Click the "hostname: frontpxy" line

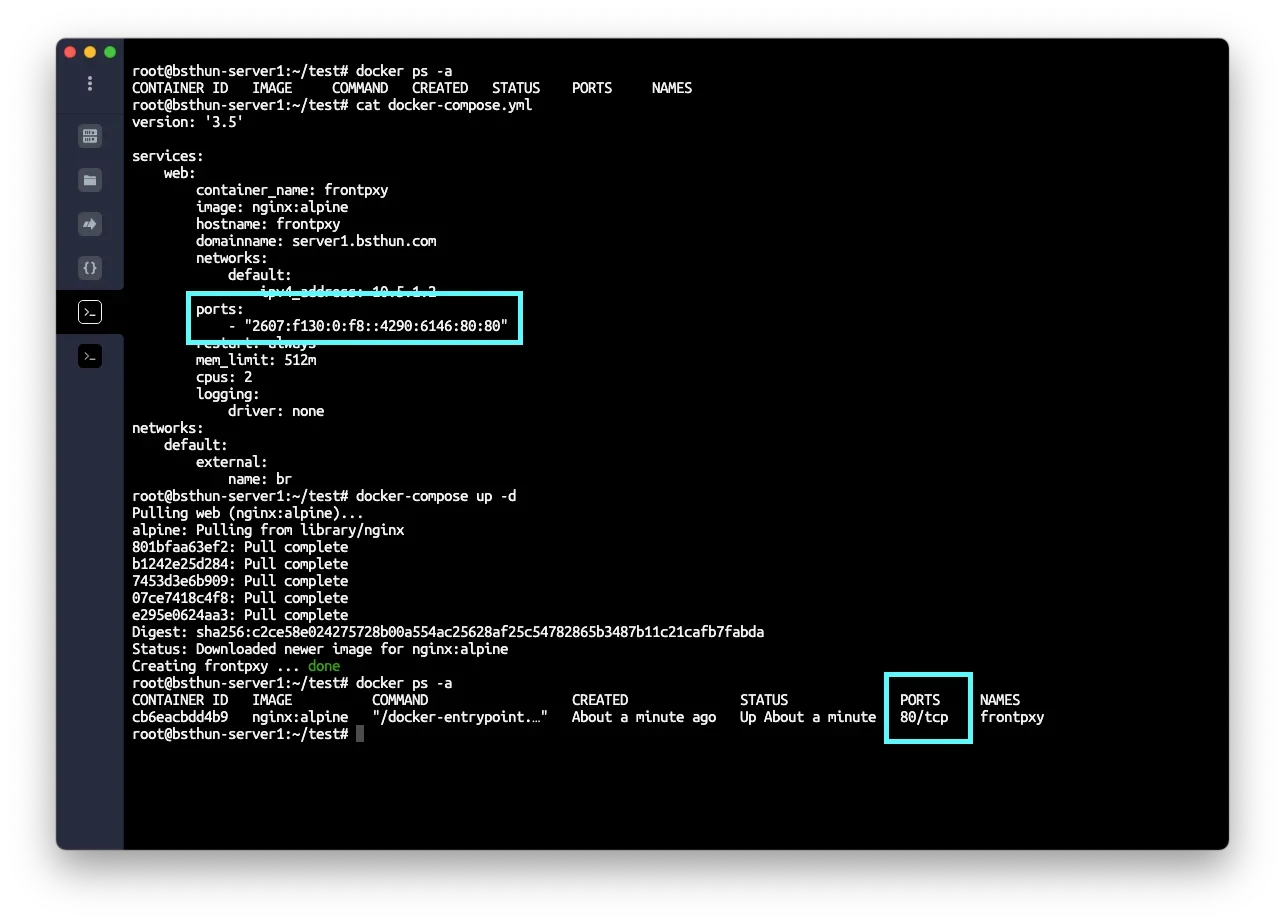click(x=268, y=224)
